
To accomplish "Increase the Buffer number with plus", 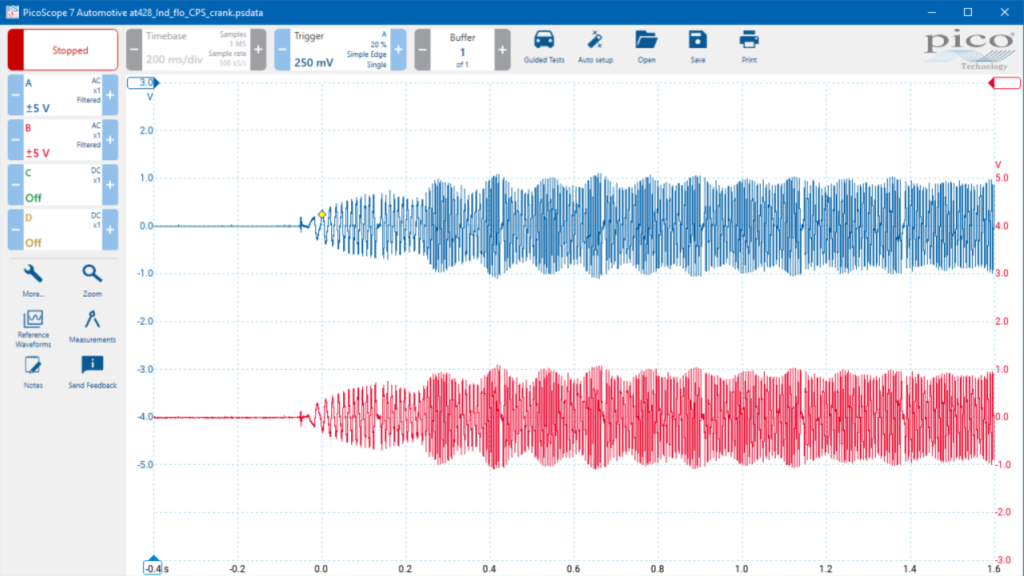I will (x=502, y=50).
